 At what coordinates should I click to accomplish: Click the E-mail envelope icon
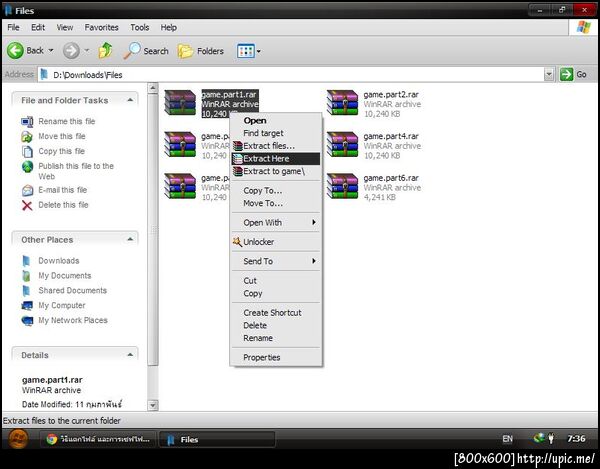[x=27, y=190]
